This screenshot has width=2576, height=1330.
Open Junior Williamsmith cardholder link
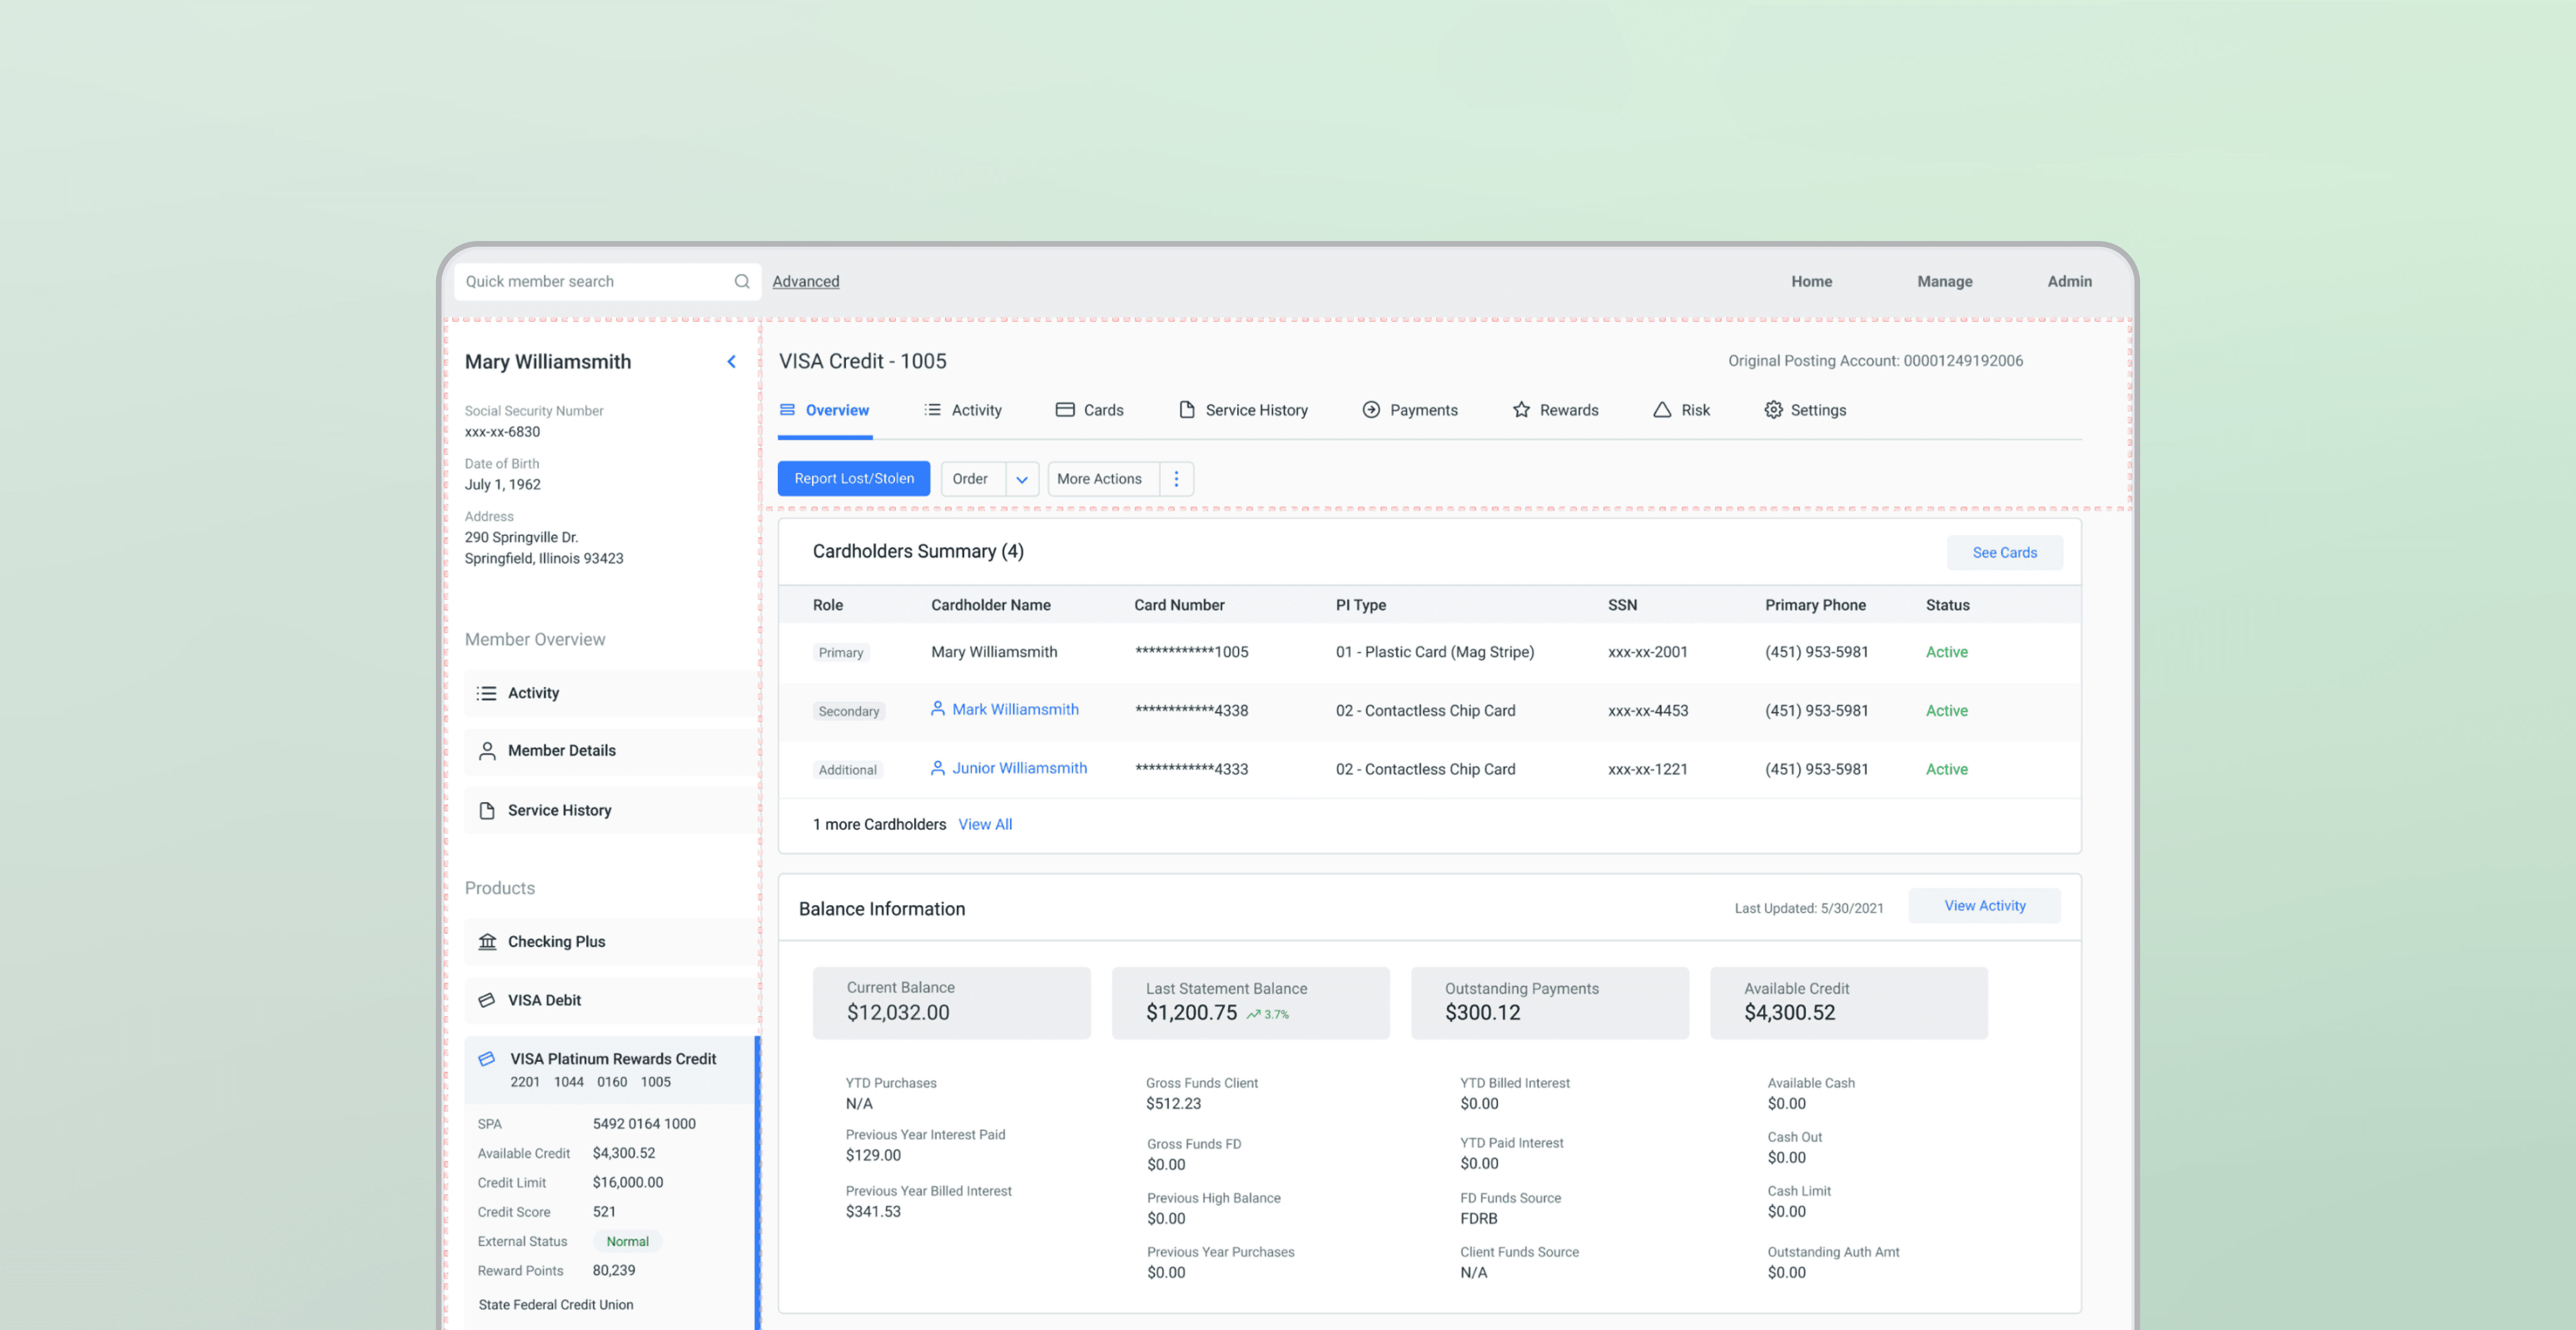pyautogui.click(x=1019, y=768)
